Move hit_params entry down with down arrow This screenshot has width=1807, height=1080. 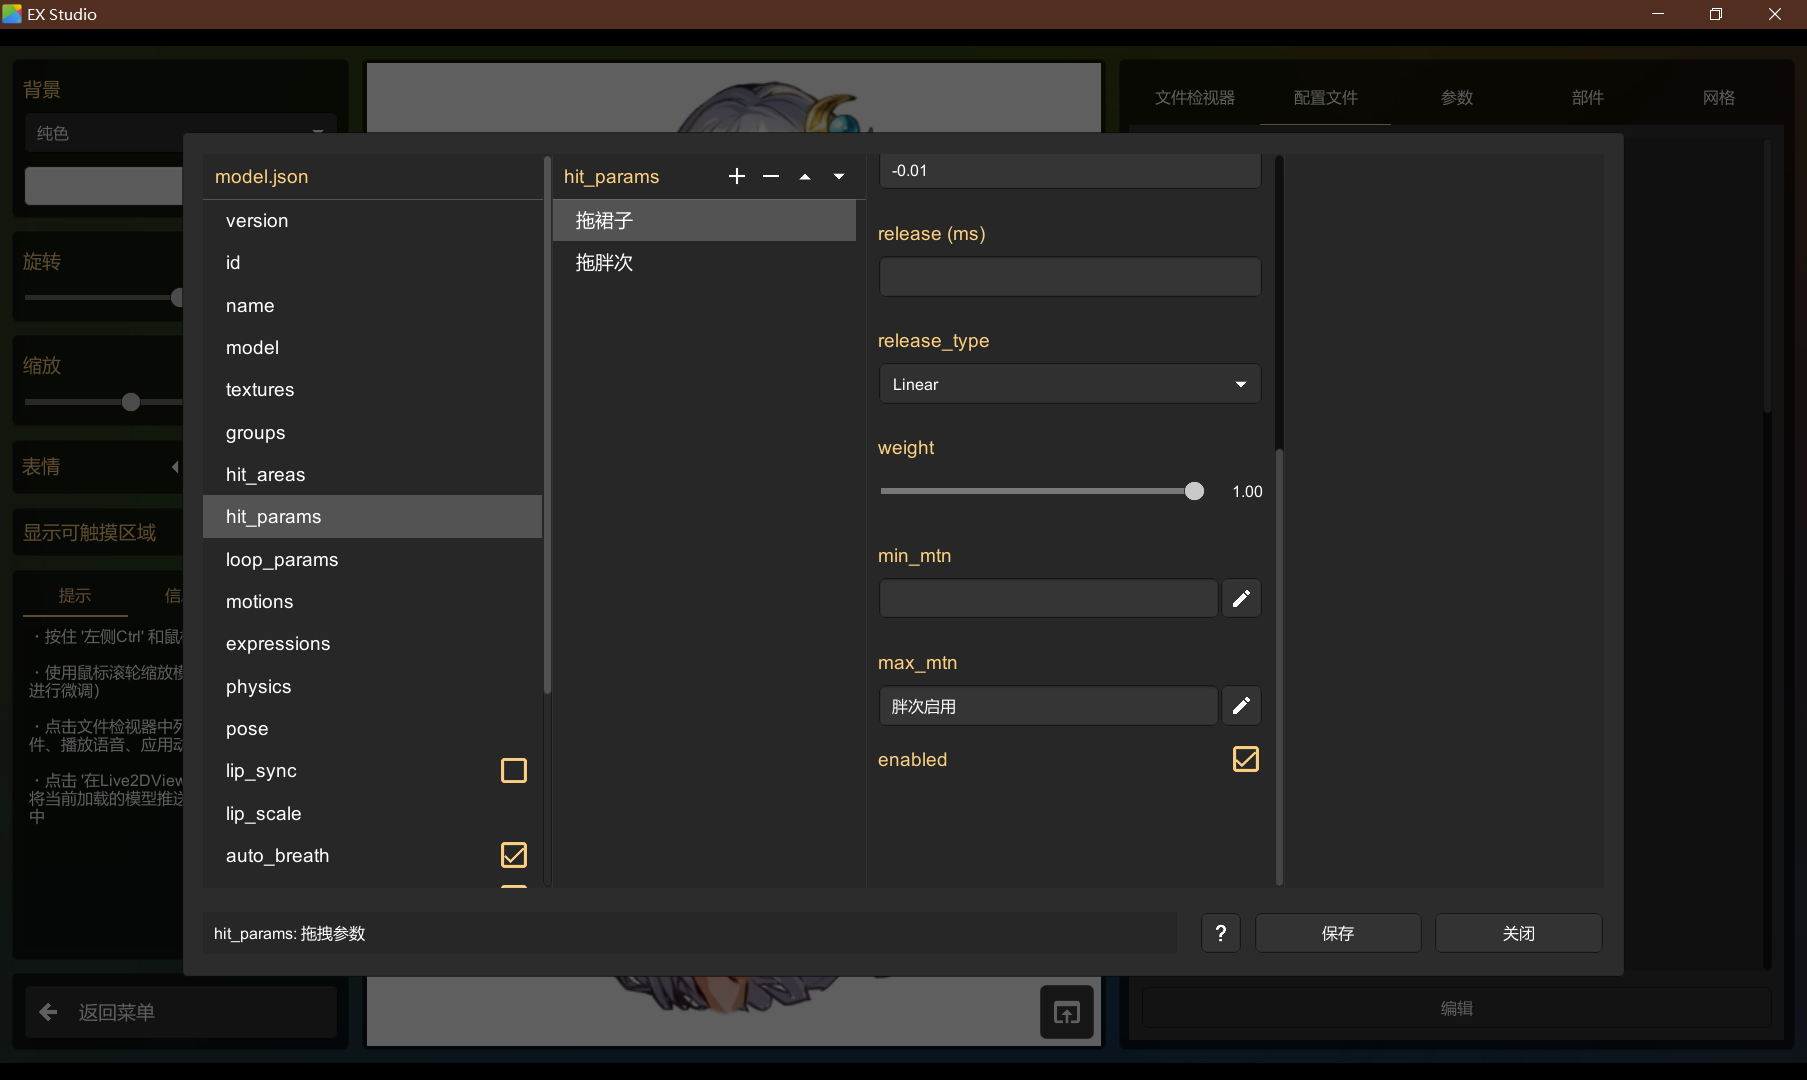point(839,177)
